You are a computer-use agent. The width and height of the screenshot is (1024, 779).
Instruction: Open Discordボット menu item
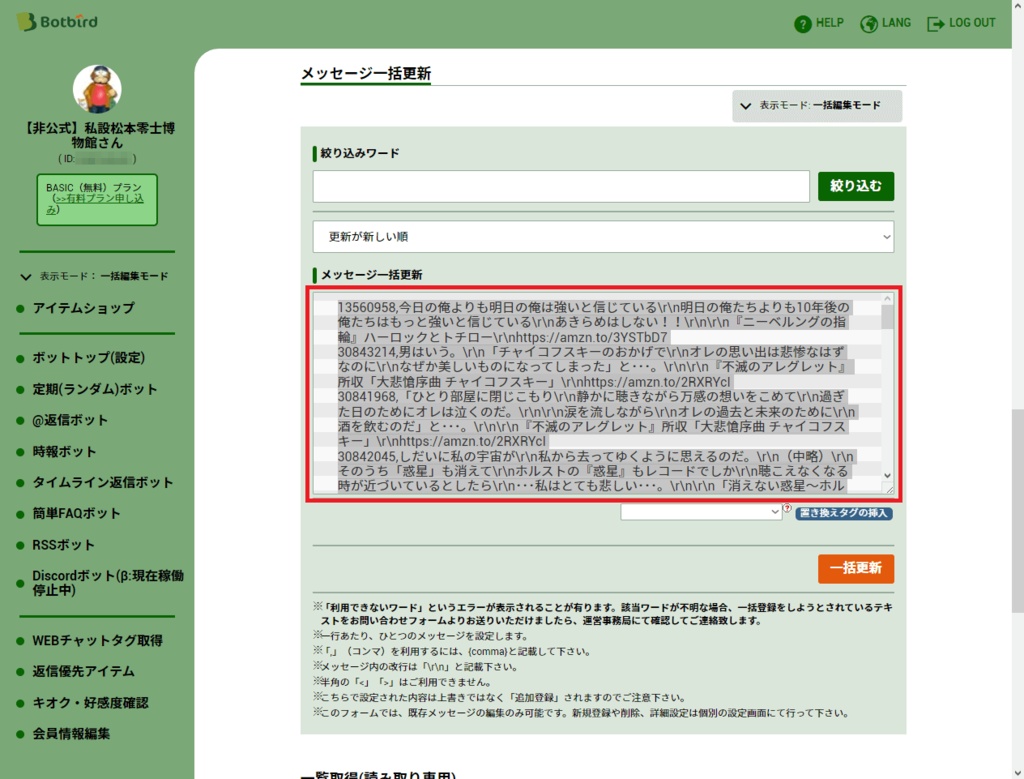coord(108,583)
